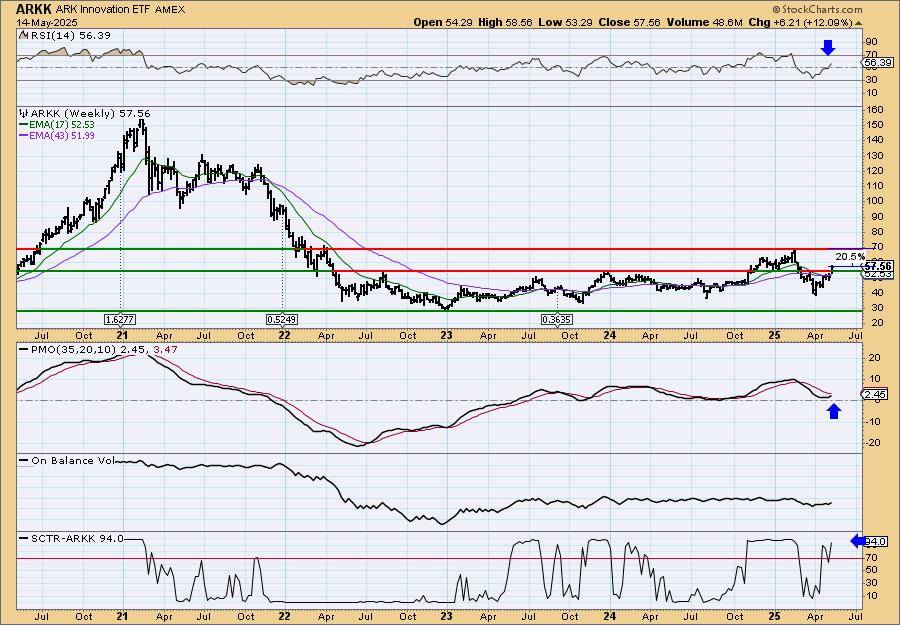Click the -10 label on the PMO axis
Viewport: 900px width, 625px height.
click(x=873, y=421)
